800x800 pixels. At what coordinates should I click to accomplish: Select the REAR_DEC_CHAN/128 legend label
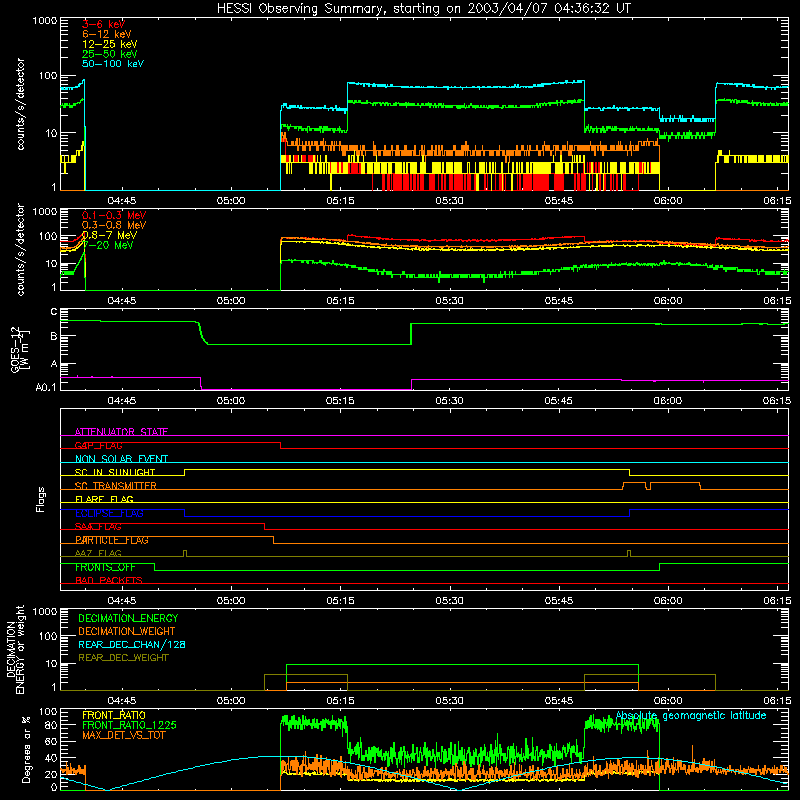click(x=132, y=644)
